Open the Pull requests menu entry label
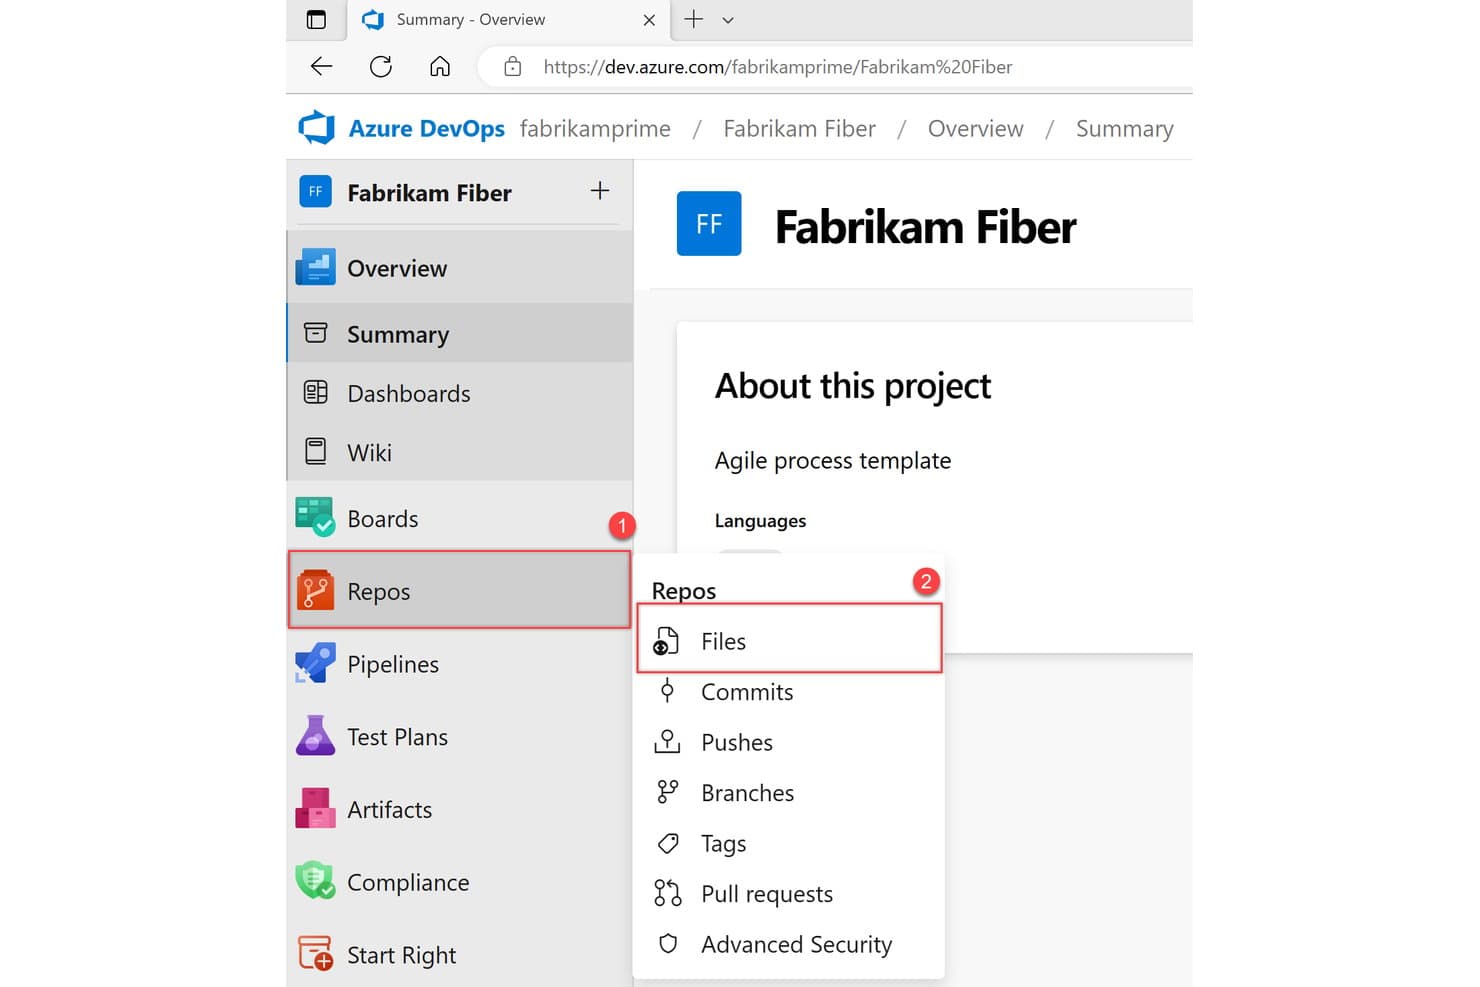1480x987 pixels. 767,894
